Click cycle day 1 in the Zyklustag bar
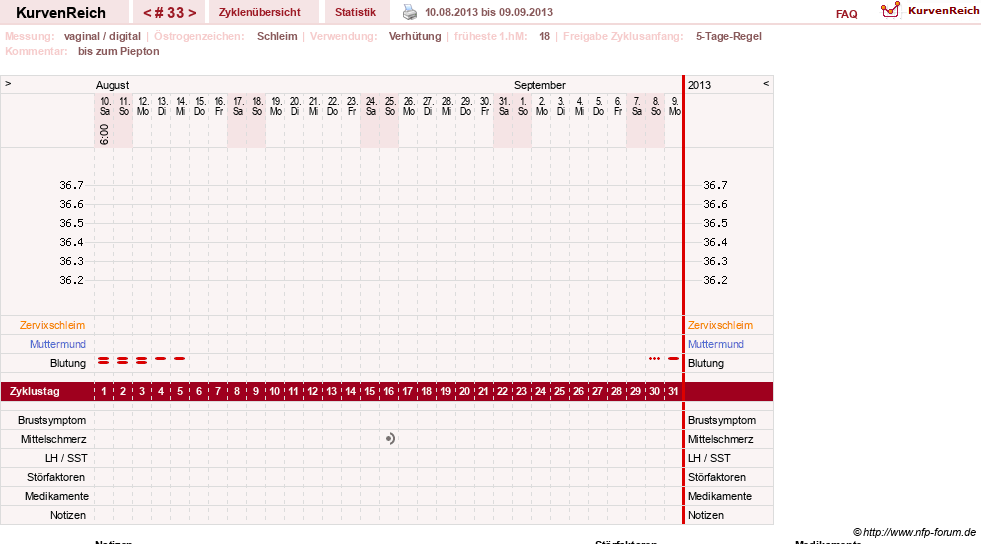This screenshot has height=544, width=981. click(104, 391)
